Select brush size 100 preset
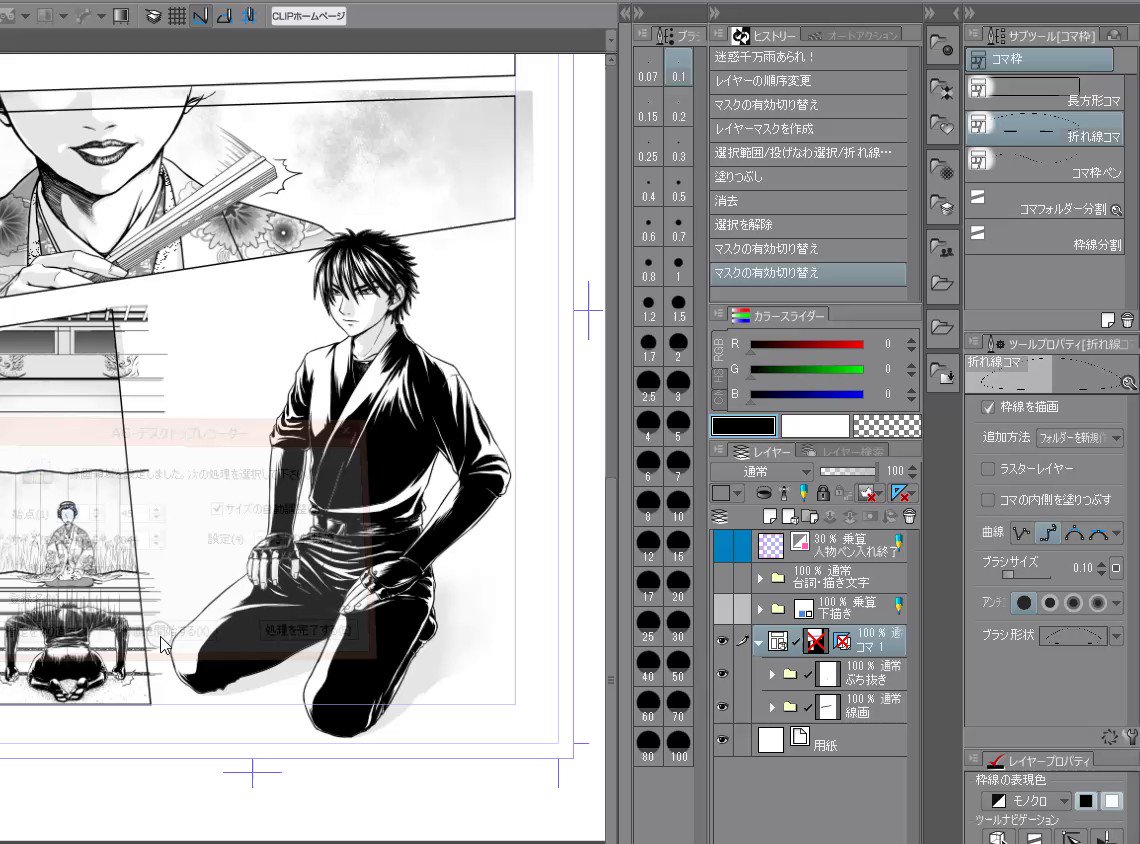 click(678, 748)
